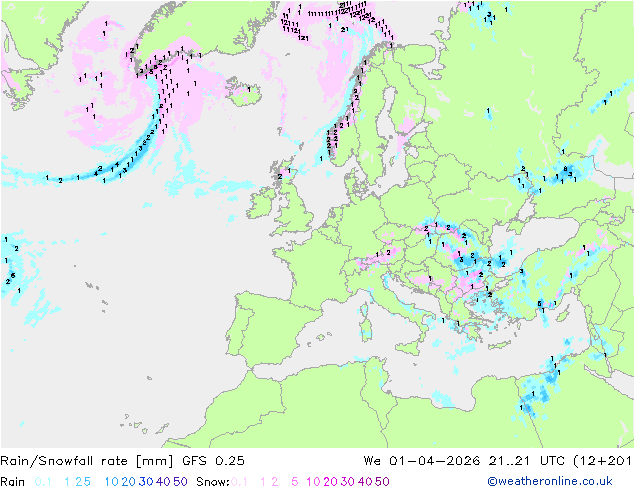634x490 pixels.
Task: Select the snow legend value 0.1
Action: [x=239, y=482]
